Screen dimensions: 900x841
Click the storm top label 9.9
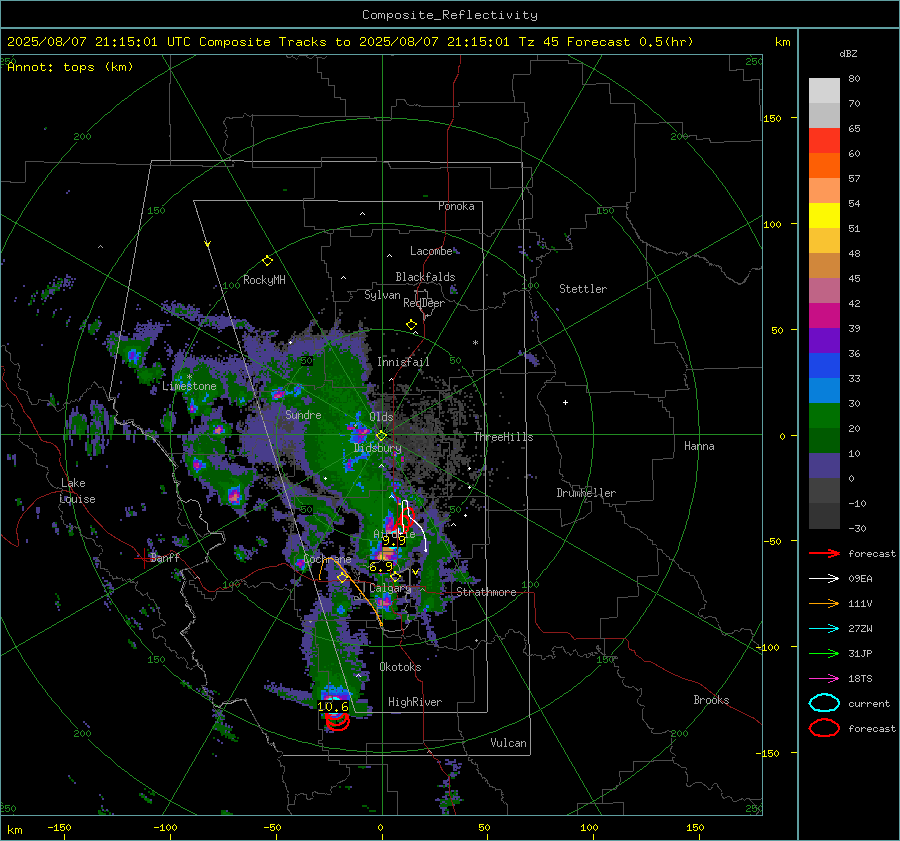(x=394, y=541)
